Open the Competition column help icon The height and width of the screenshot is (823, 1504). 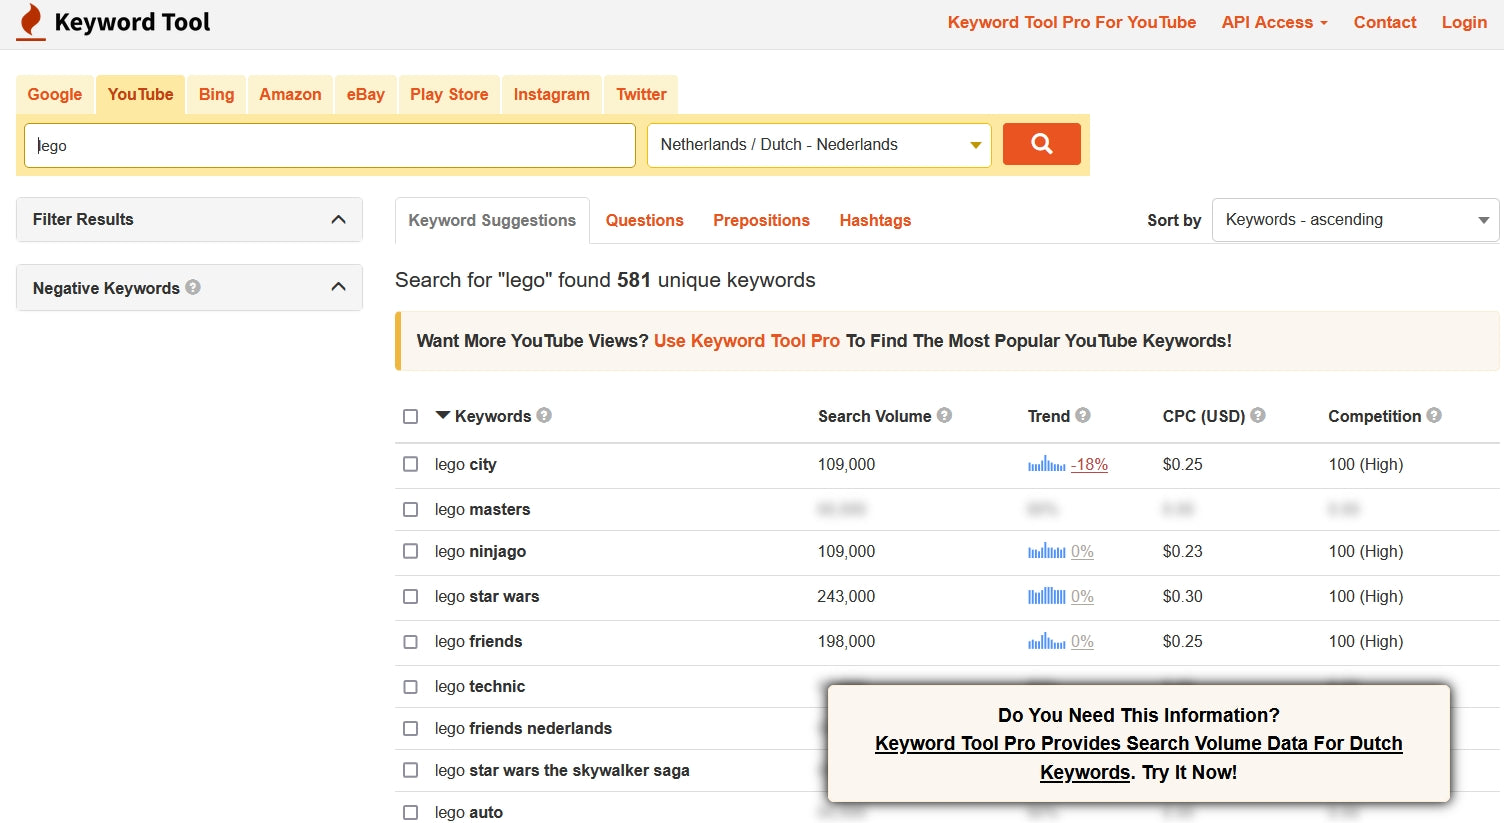point(1434,415)
